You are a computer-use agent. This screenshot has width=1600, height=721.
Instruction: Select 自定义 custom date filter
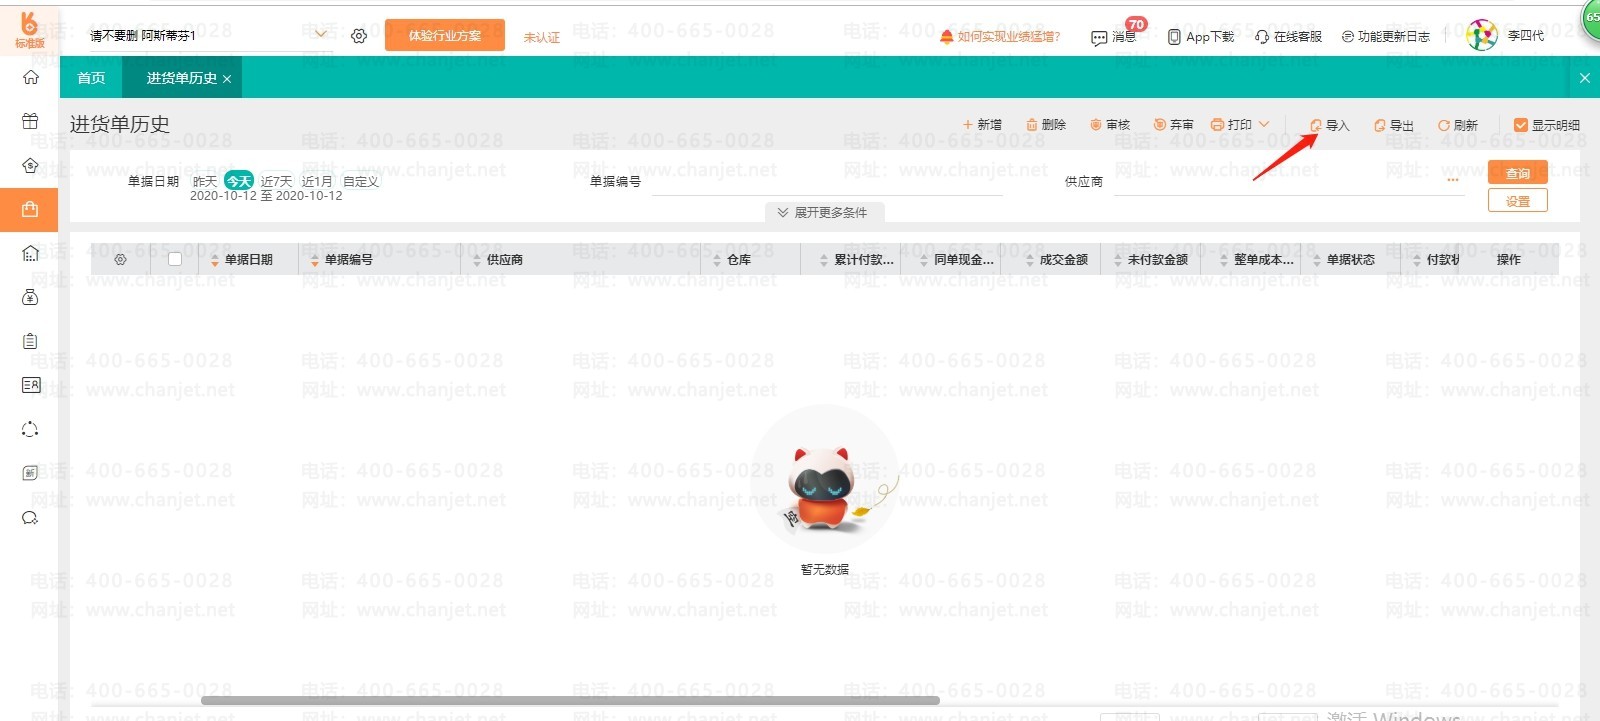point(361,181)
